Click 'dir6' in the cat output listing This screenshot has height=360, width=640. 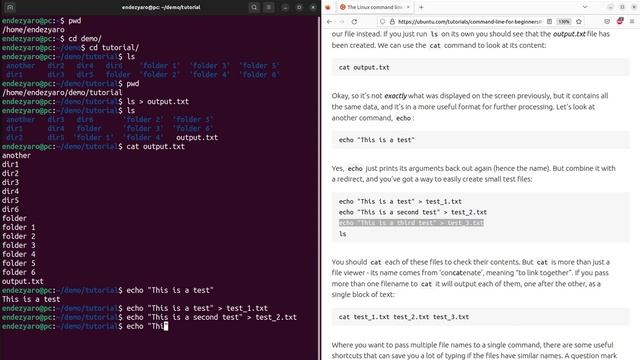tap(10, 209)
